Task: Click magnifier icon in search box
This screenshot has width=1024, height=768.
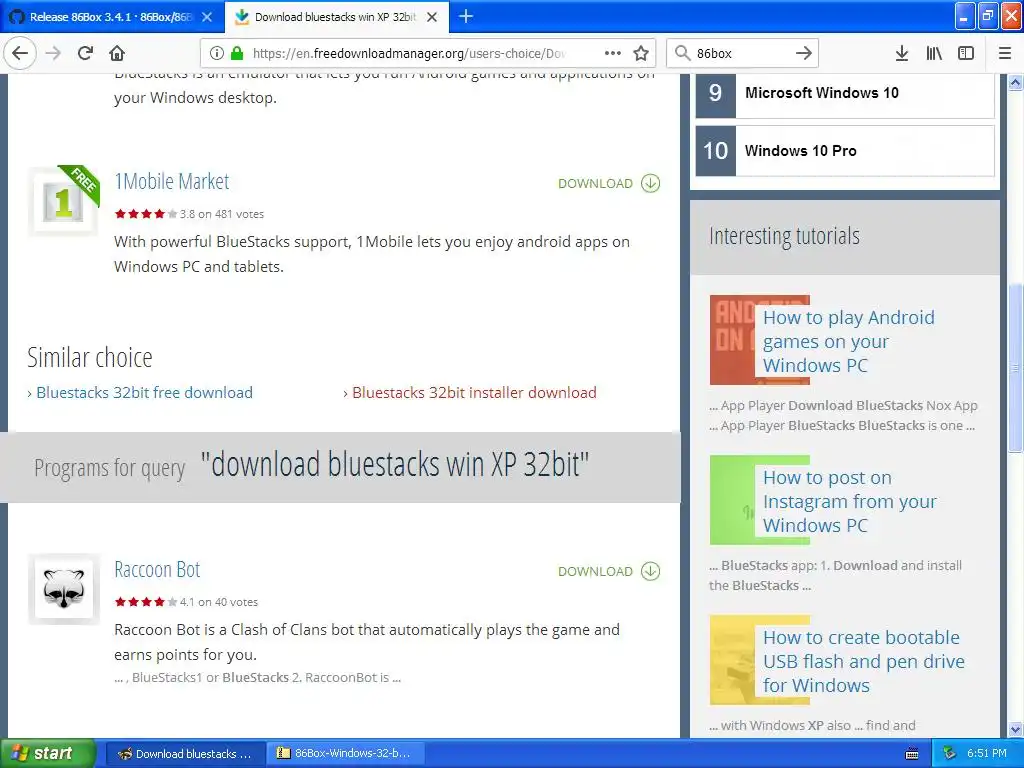Action: (x=682, y=53)
